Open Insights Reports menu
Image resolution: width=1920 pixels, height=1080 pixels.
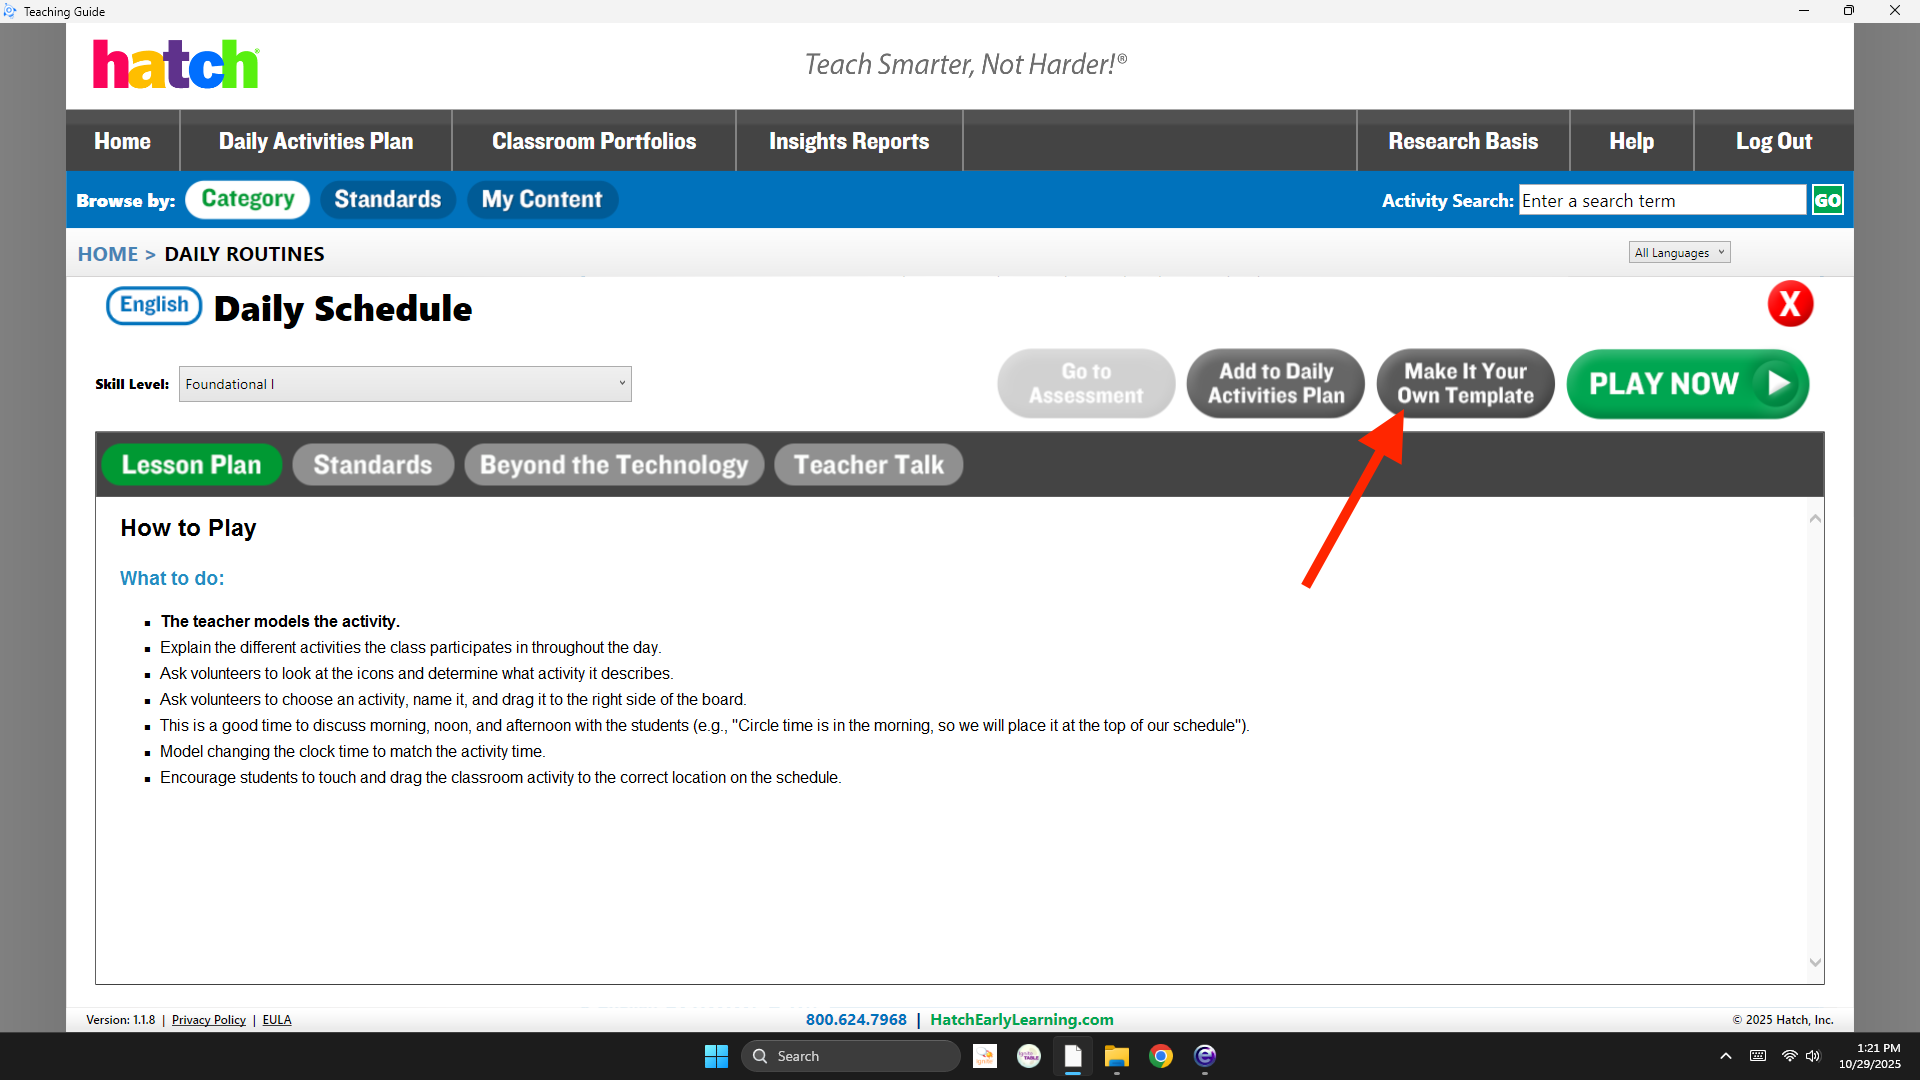click(x=849, y=141)
